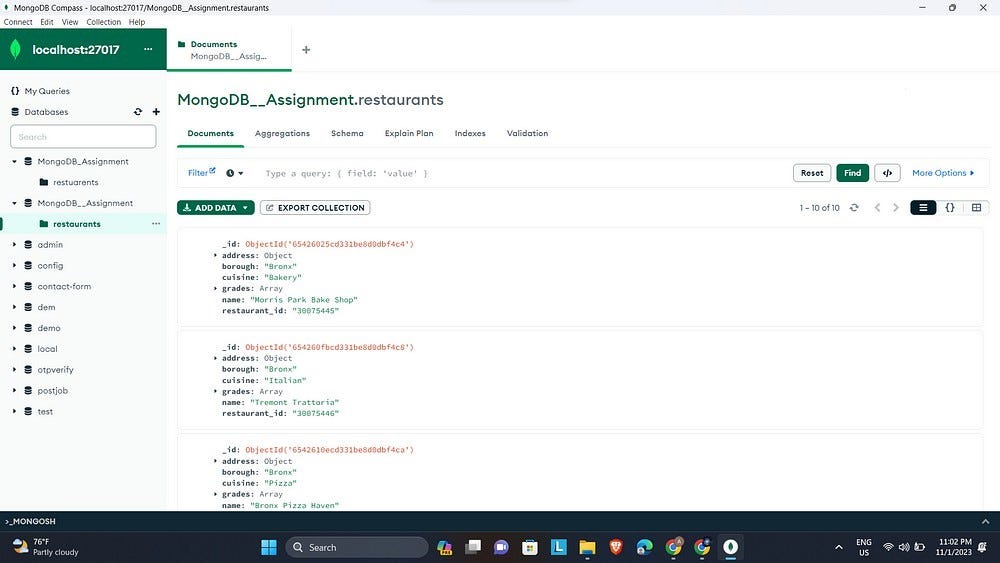Collapse MongoDB_Assignment database
The height and width of the screenshot is (563, 1000).
click(x=14, y=161)
